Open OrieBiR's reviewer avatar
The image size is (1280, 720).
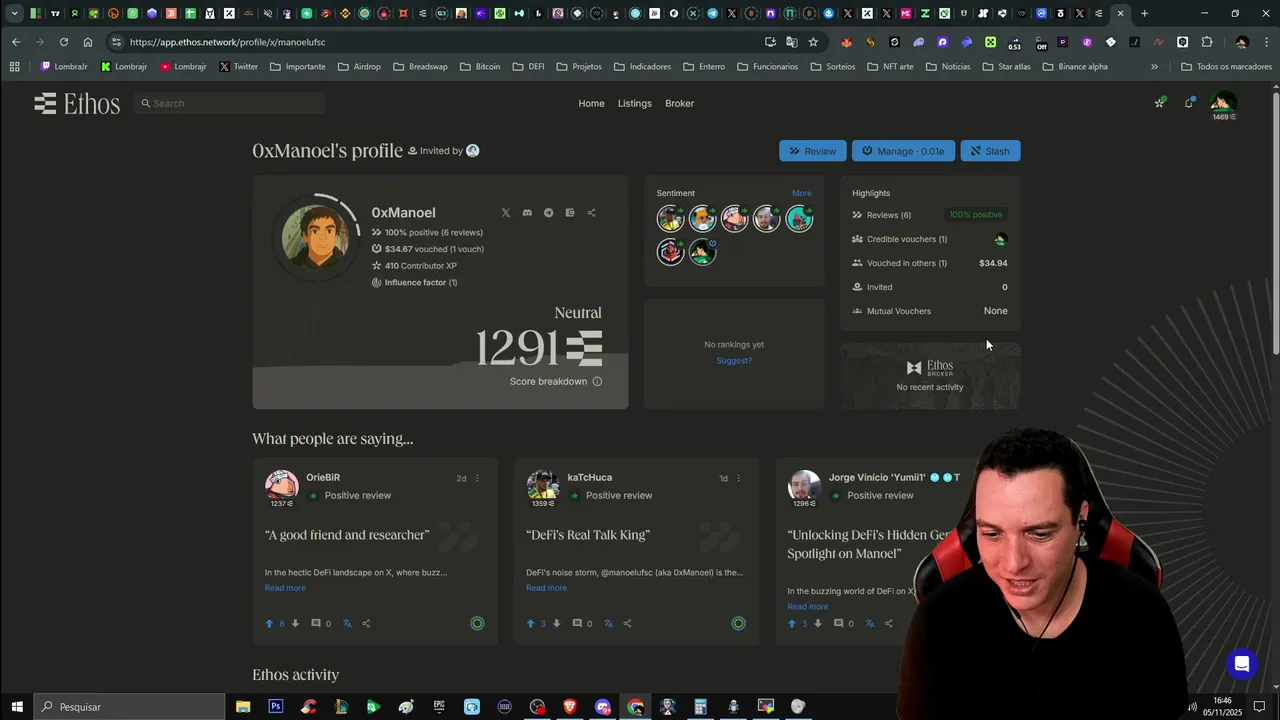281,485
